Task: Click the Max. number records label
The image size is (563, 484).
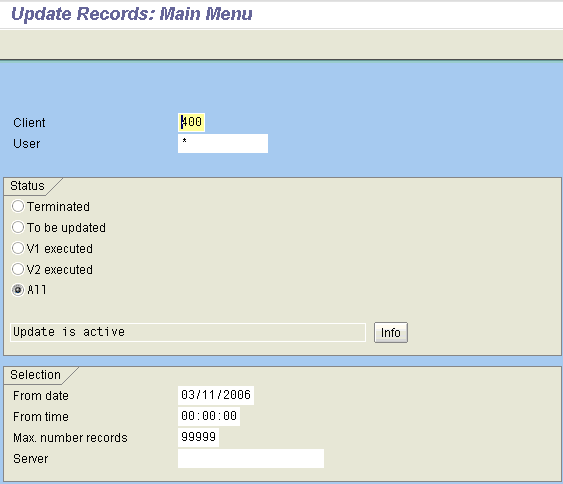Action: 70,438
